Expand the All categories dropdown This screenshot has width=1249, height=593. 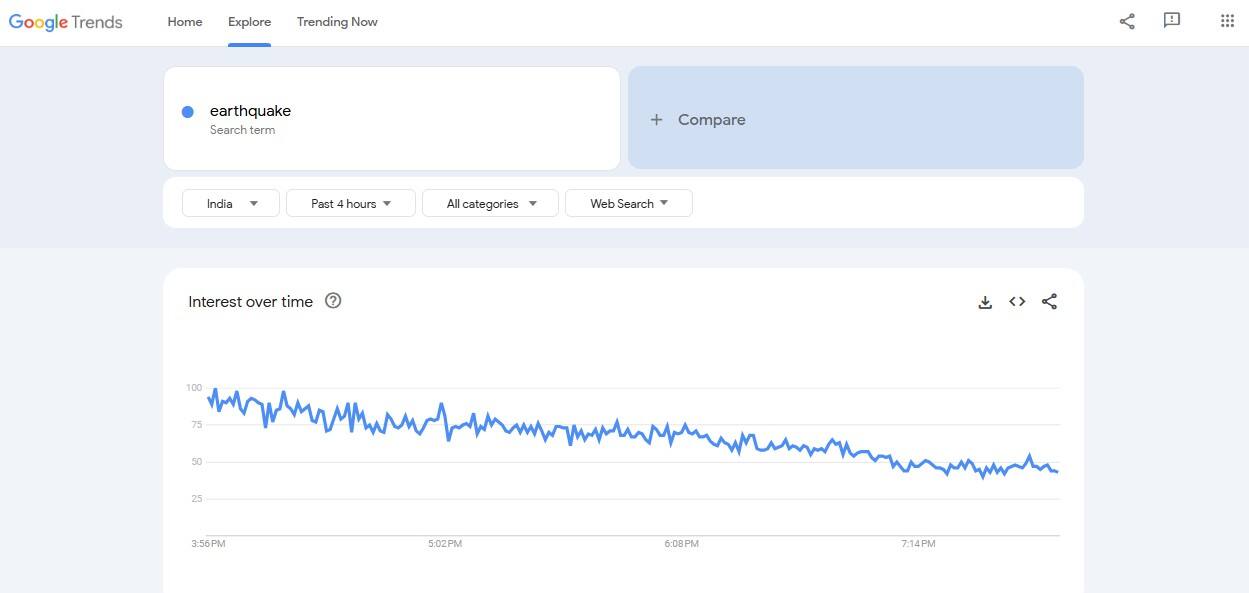coord(491,204)
